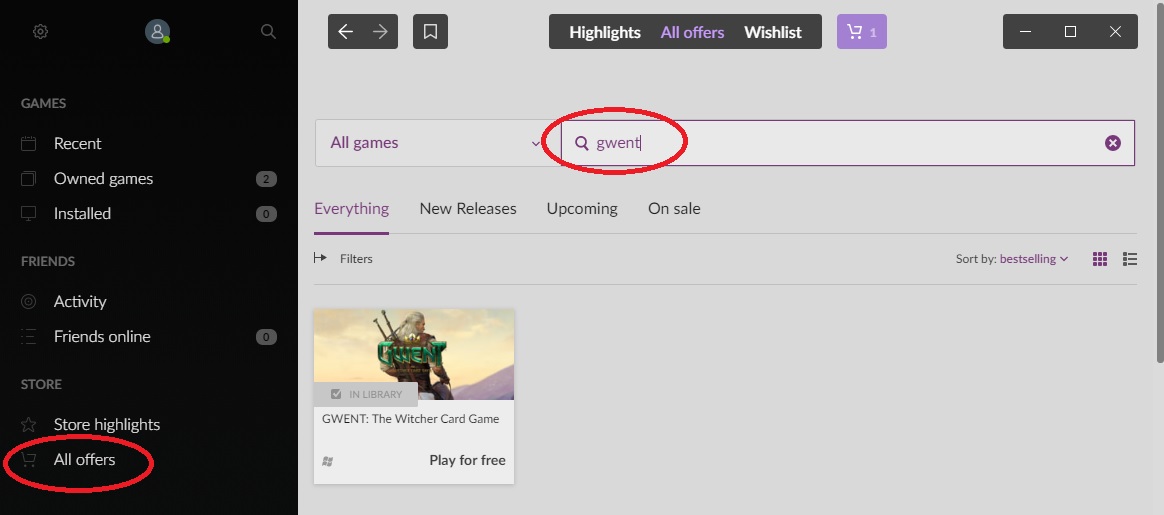Screen dimensions: 1164x515
Task: Open the user profile avatar
Action: (x=157, y=31)
